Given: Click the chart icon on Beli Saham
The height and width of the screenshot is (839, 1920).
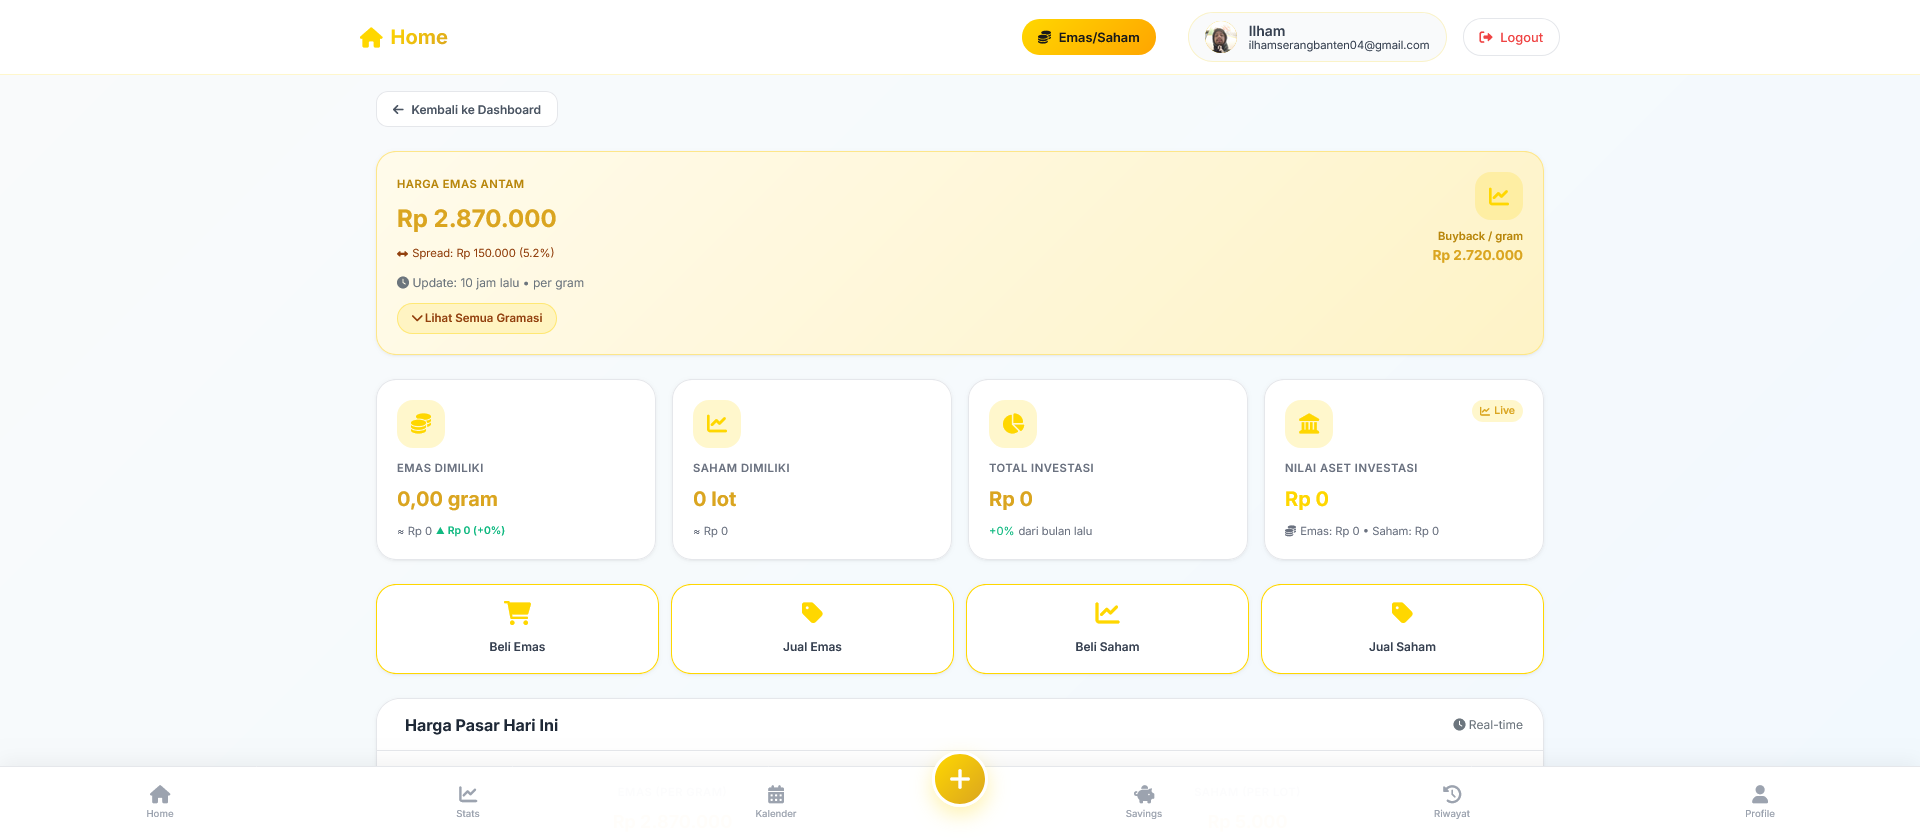Looking at the screenshot, I should coord(1107,613).
